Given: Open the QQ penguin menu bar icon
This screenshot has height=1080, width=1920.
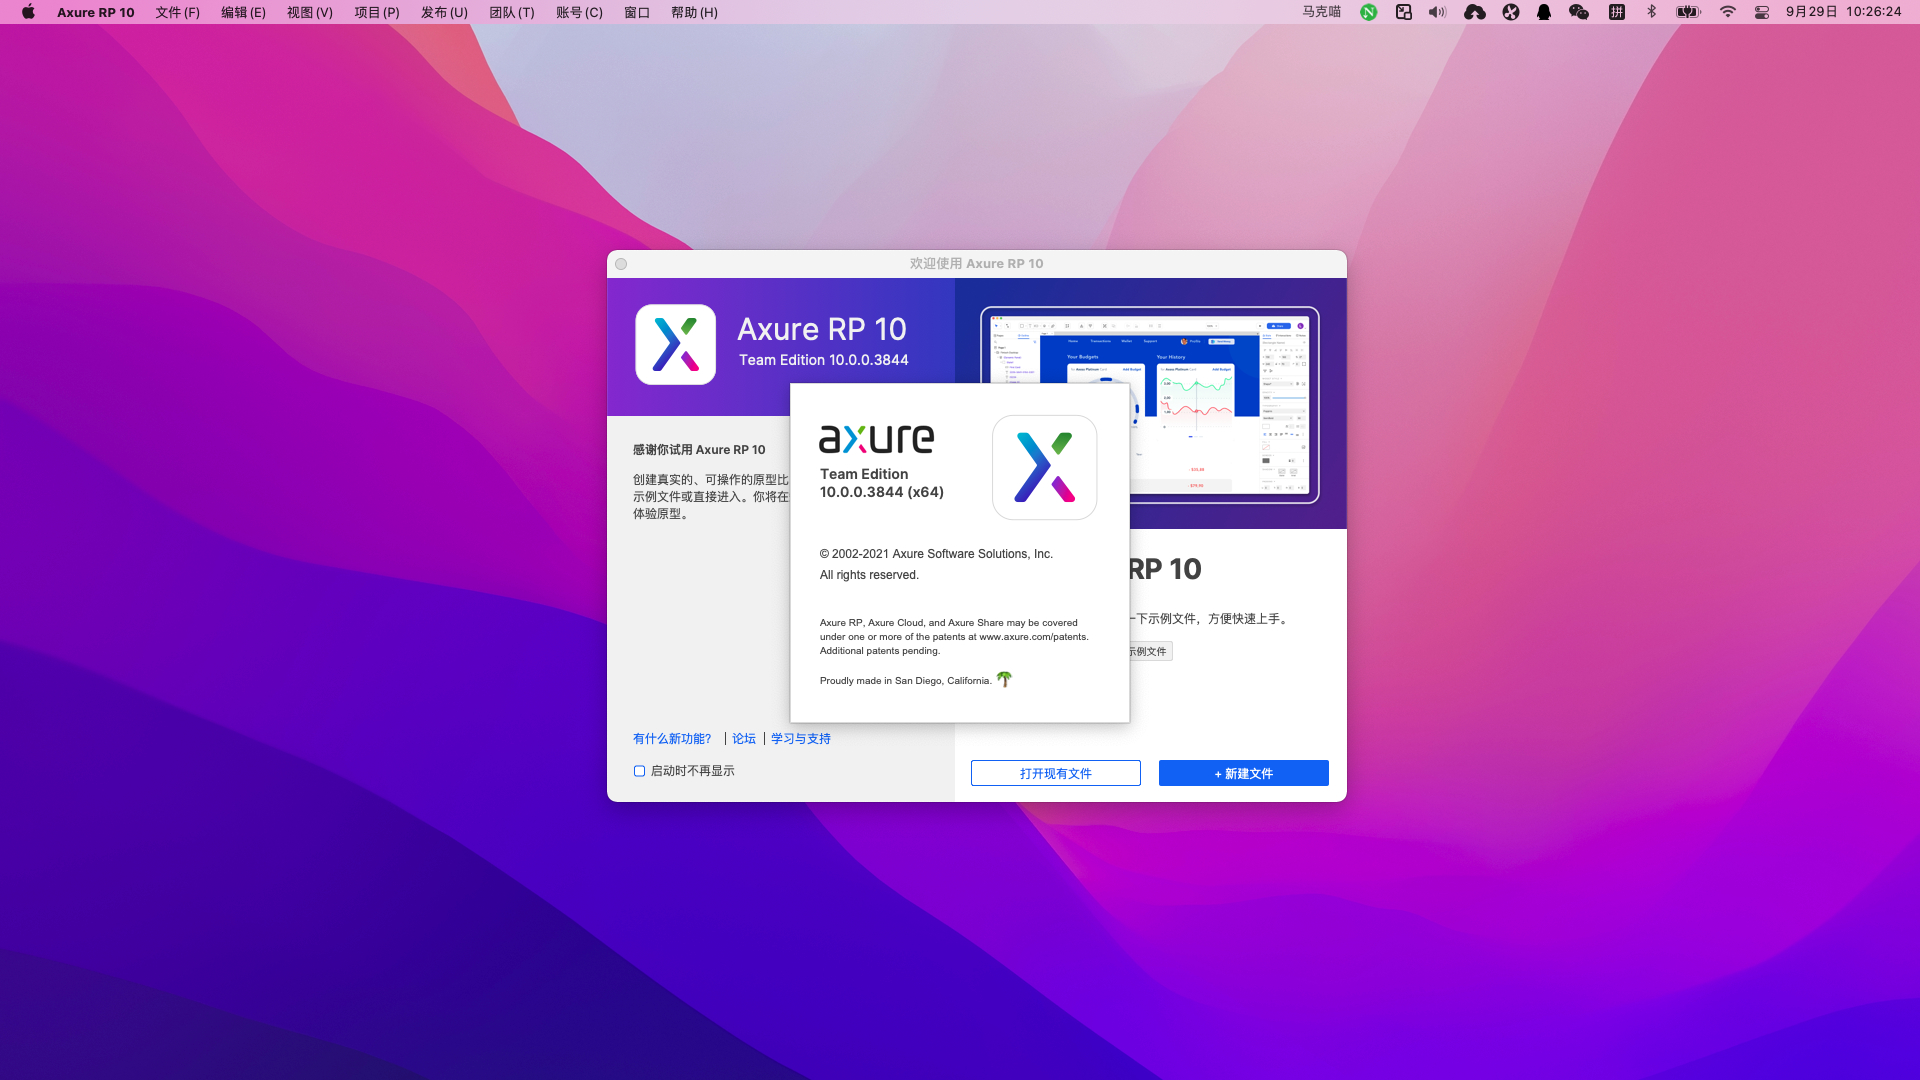Looking at the screenshot, I should tap(1544, 12).
